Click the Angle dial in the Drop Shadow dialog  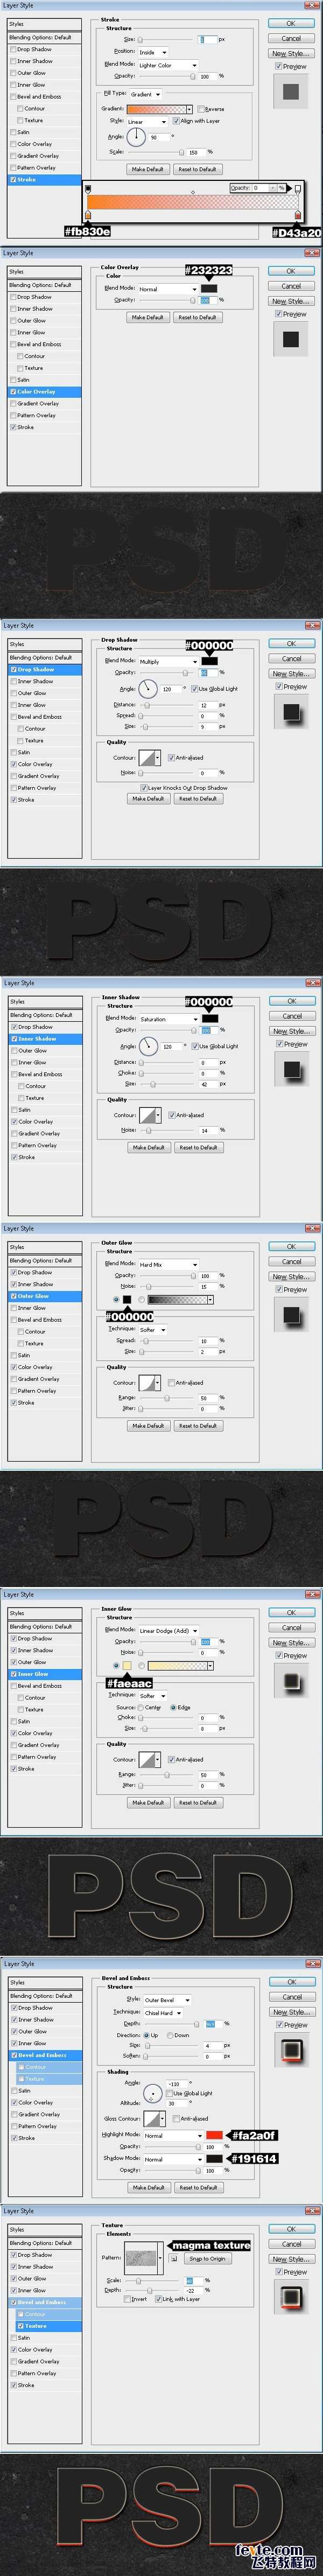[149, 689]
